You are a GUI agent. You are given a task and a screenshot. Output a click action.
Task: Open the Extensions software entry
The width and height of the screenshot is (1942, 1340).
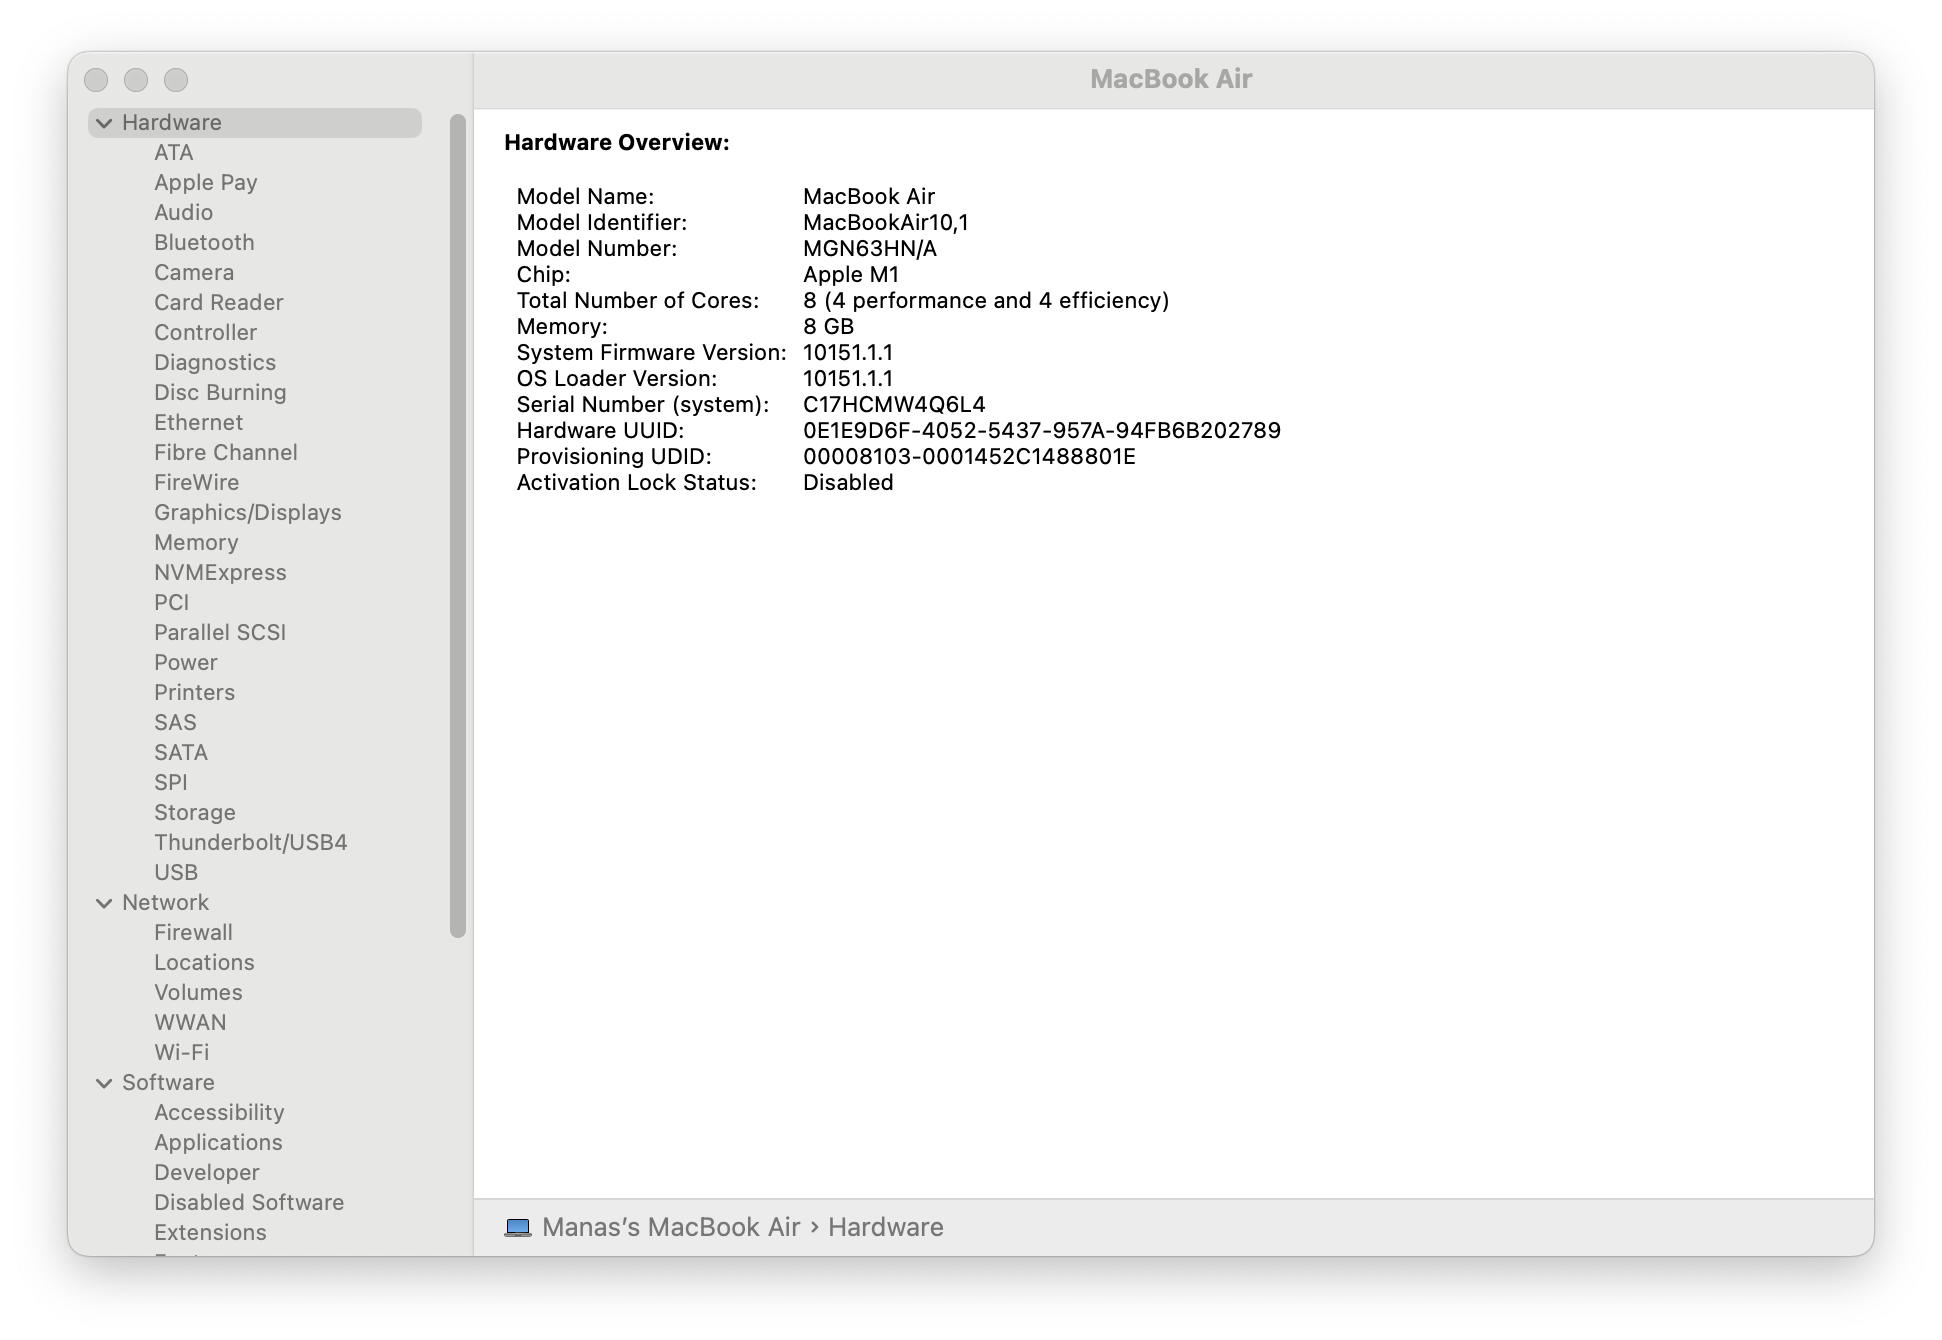(210, 1233)
